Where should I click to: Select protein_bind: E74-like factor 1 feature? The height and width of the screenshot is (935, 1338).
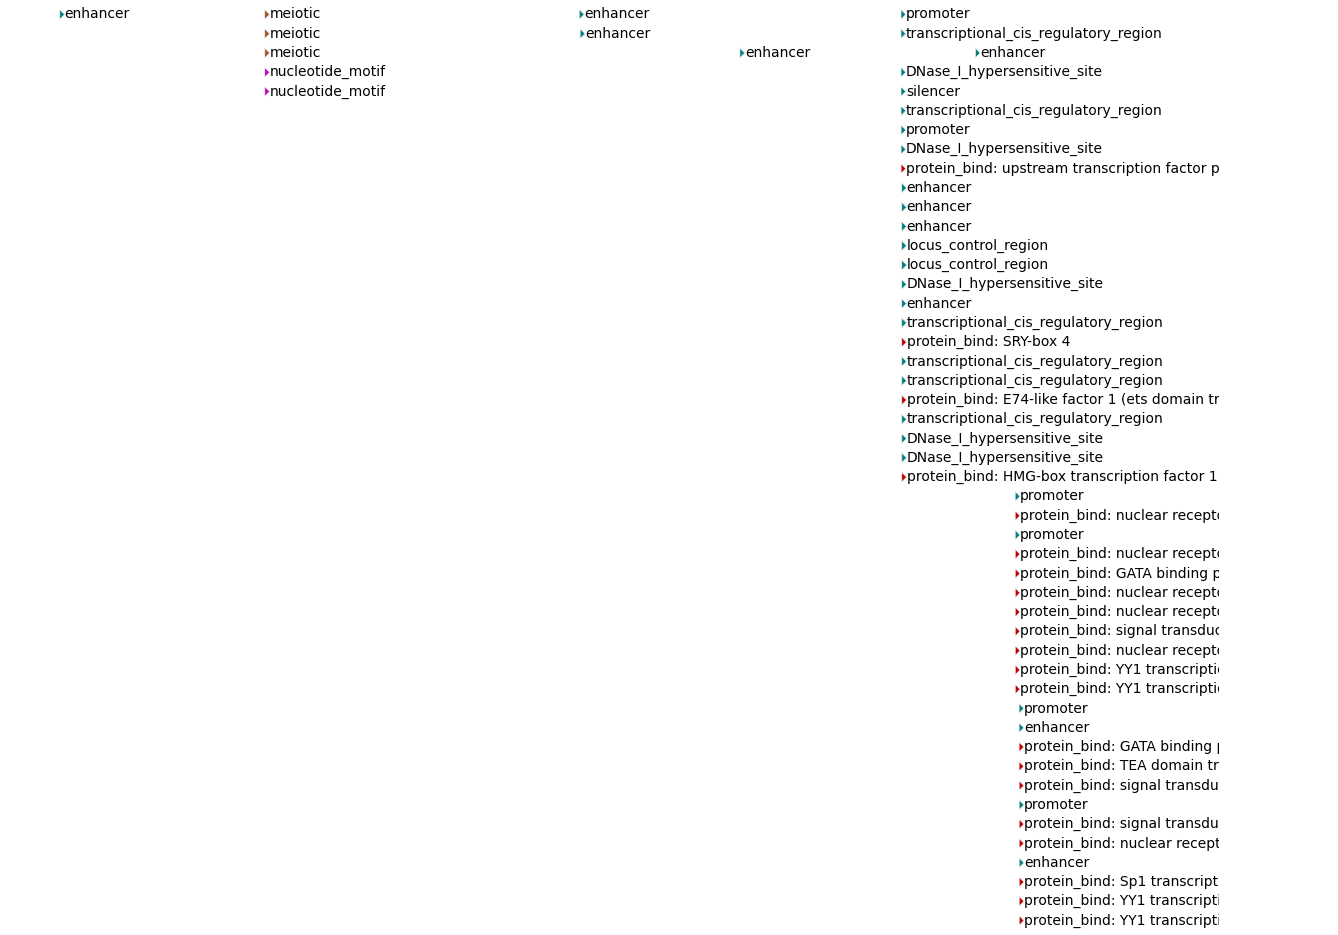point(1062,399)
